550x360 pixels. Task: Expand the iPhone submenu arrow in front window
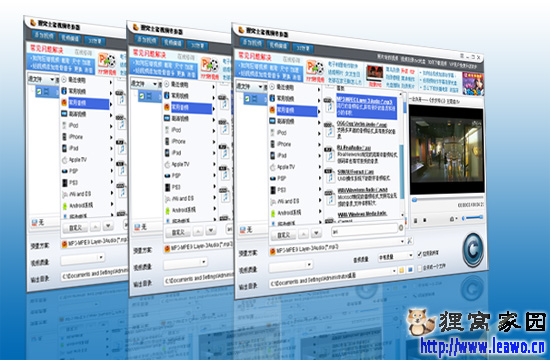point(320,144)
